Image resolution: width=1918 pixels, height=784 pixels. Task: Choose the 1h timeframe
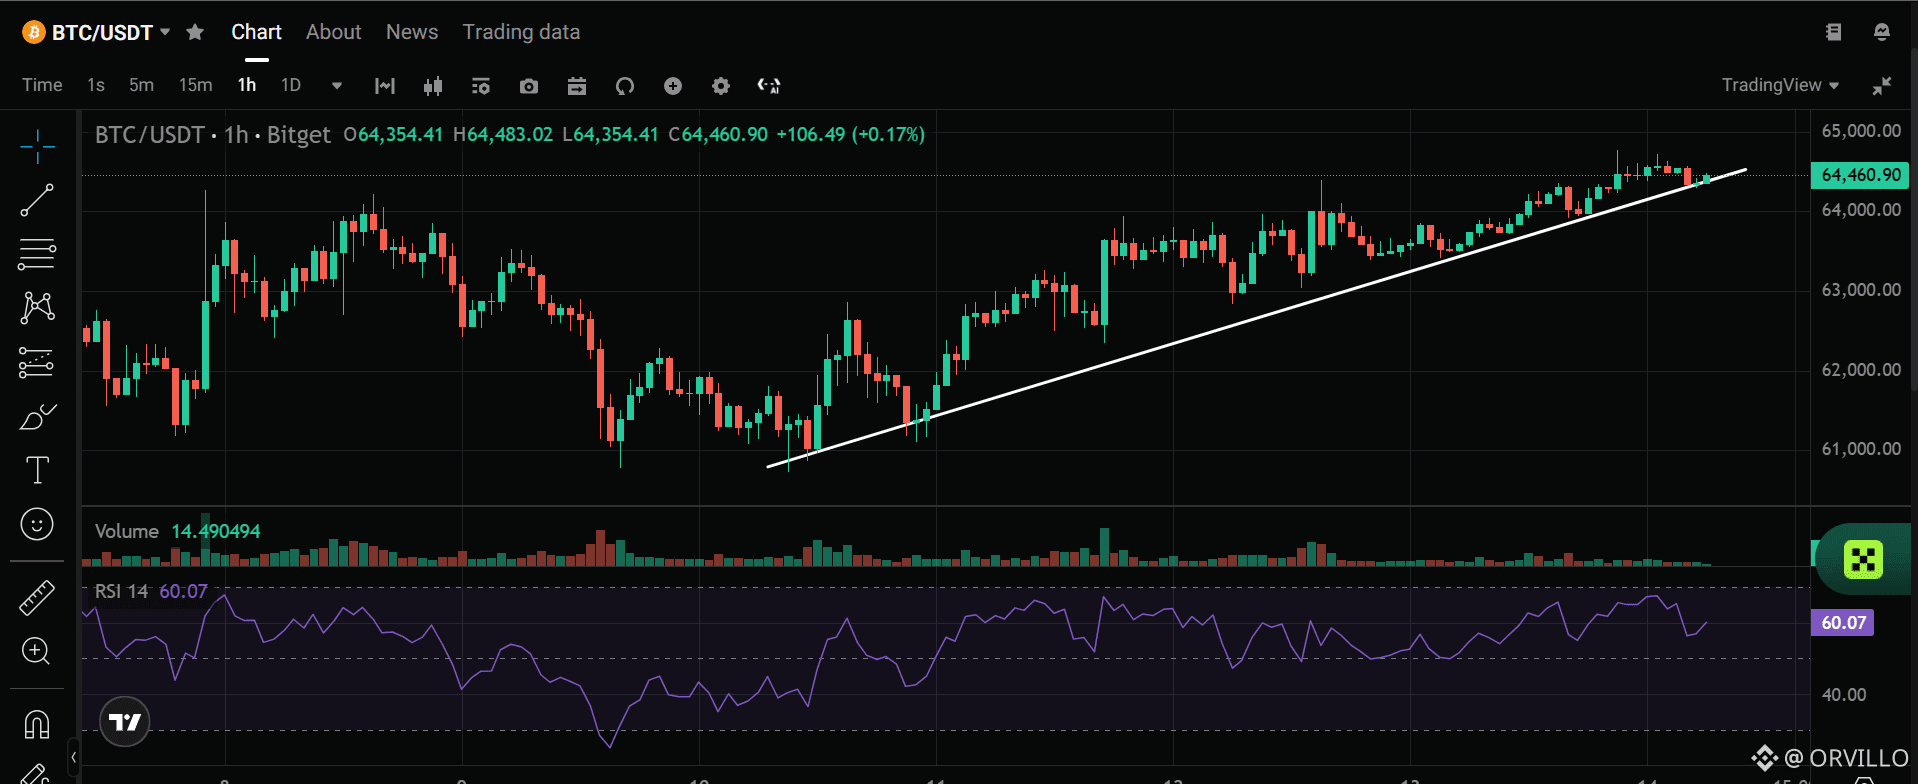(247, 85)
